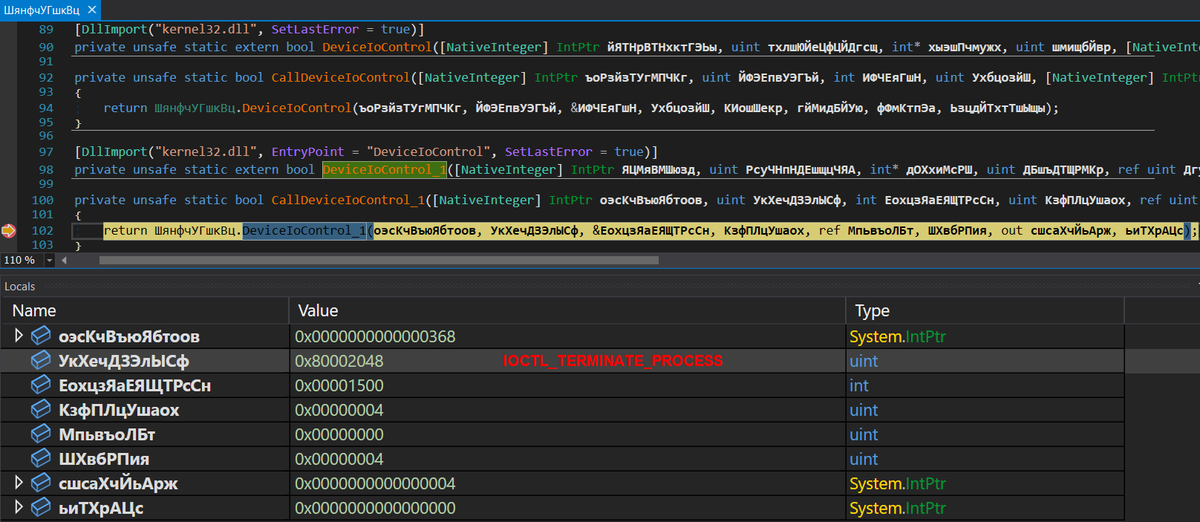Select the ЕохцзЯаЕЯЩТРсСн variable name

pos(135,385)
